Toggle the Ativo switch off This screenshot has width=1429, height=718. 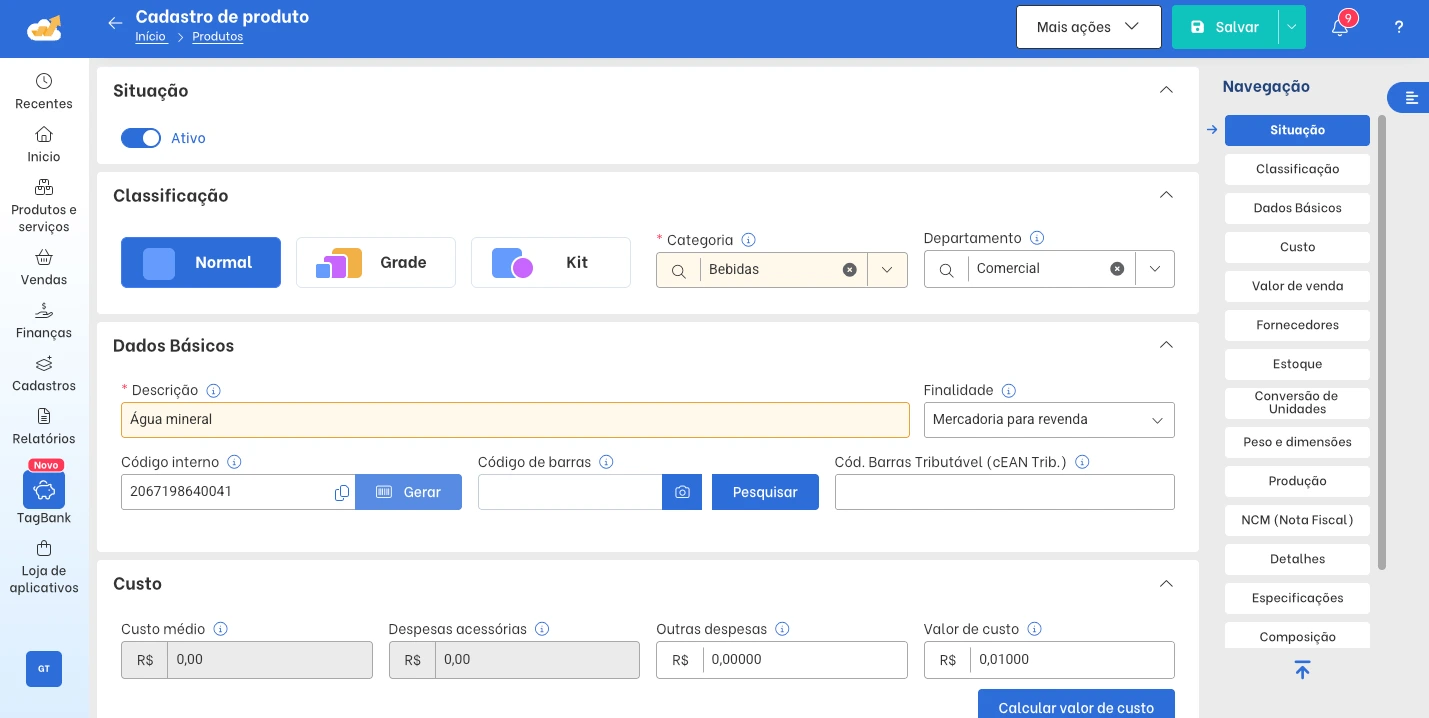click(141, 138)
